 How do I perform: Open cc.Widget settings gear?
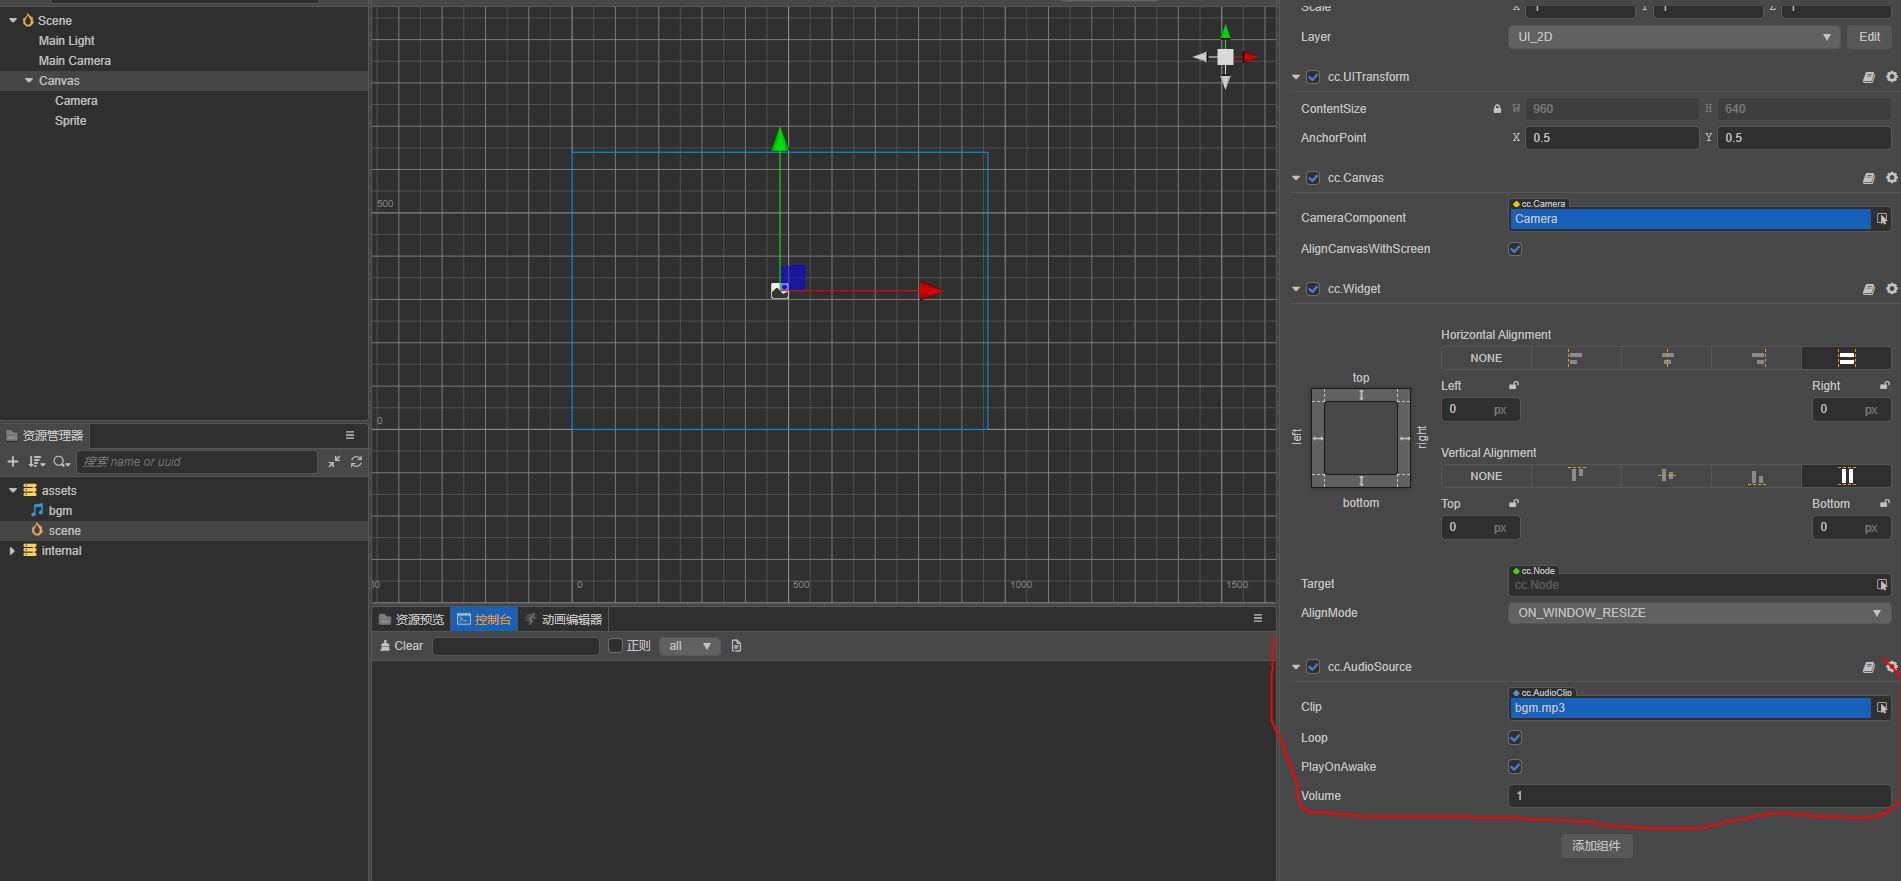tap(1891, 289)
